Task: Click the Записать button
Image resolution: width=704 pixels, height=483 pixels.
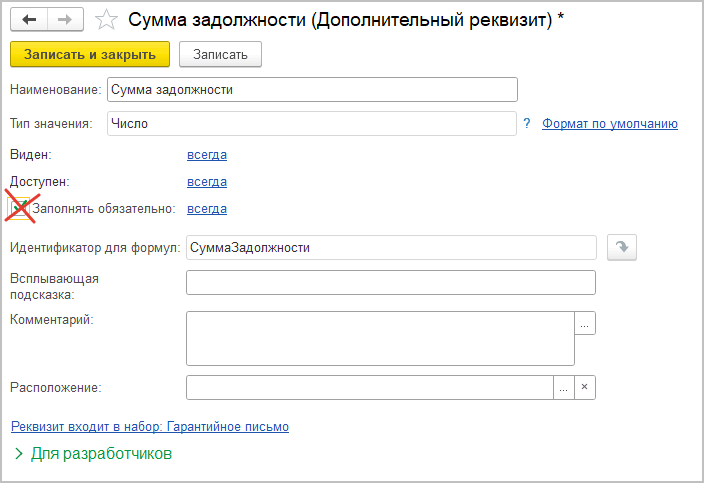Action: click(220, 54)
